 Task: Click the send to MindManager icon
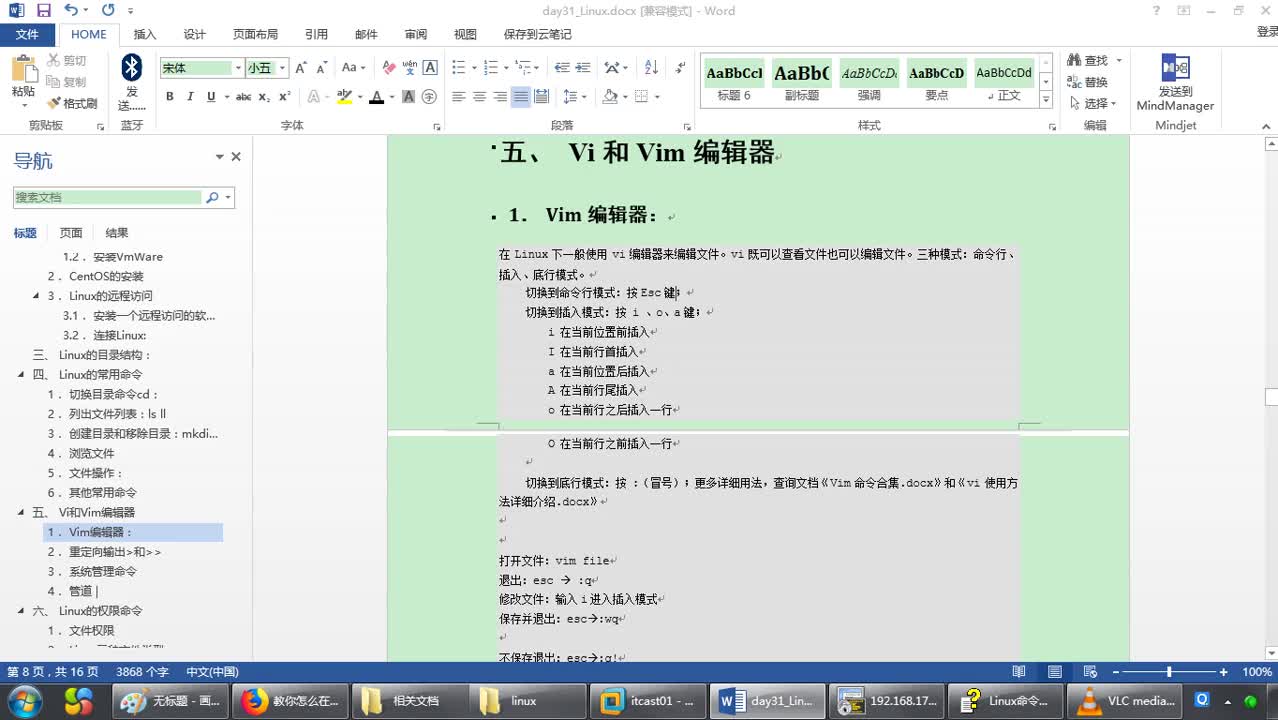(x=1175, y=68)
